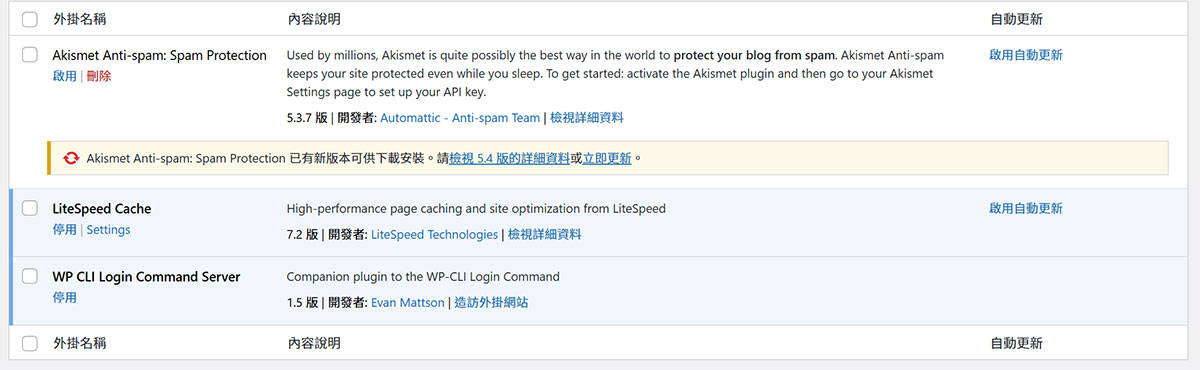1200x370 pixels.
Task: Check the select-all checkbox in the header row
Action: (x=30, y=19)
